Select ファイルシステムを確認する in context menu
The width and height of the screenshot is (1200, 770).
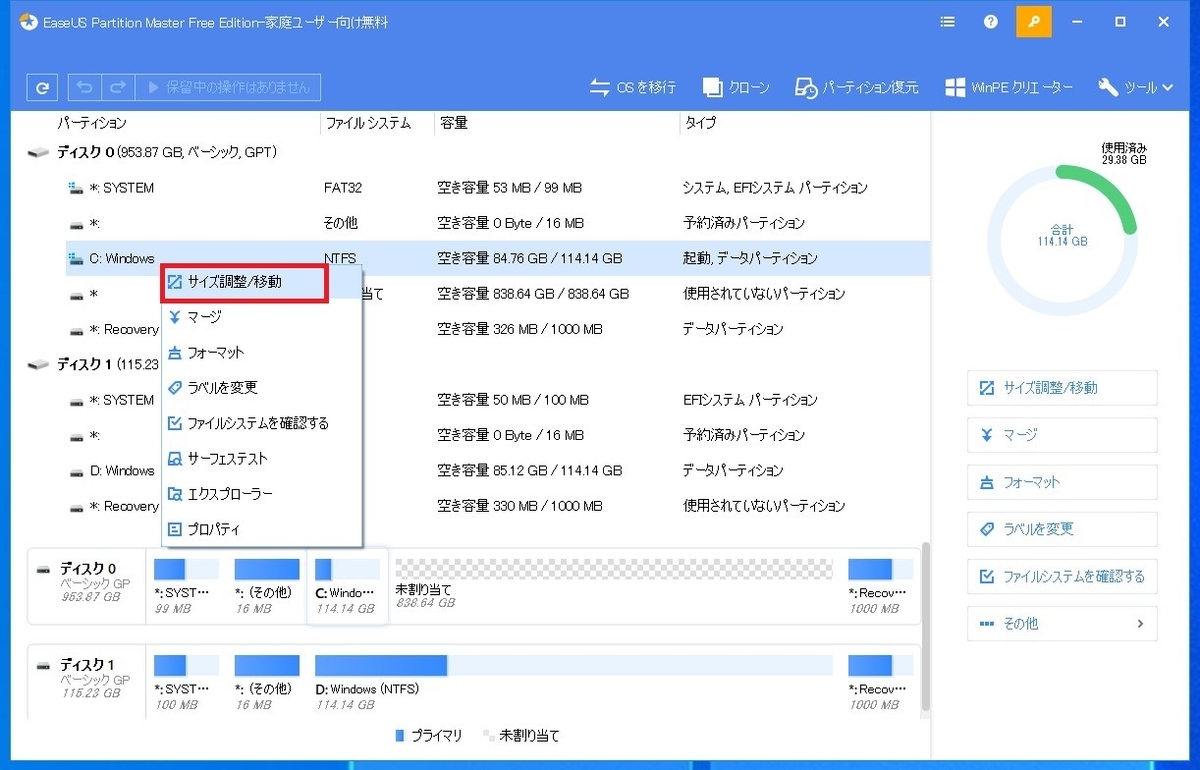pos(261,424)
